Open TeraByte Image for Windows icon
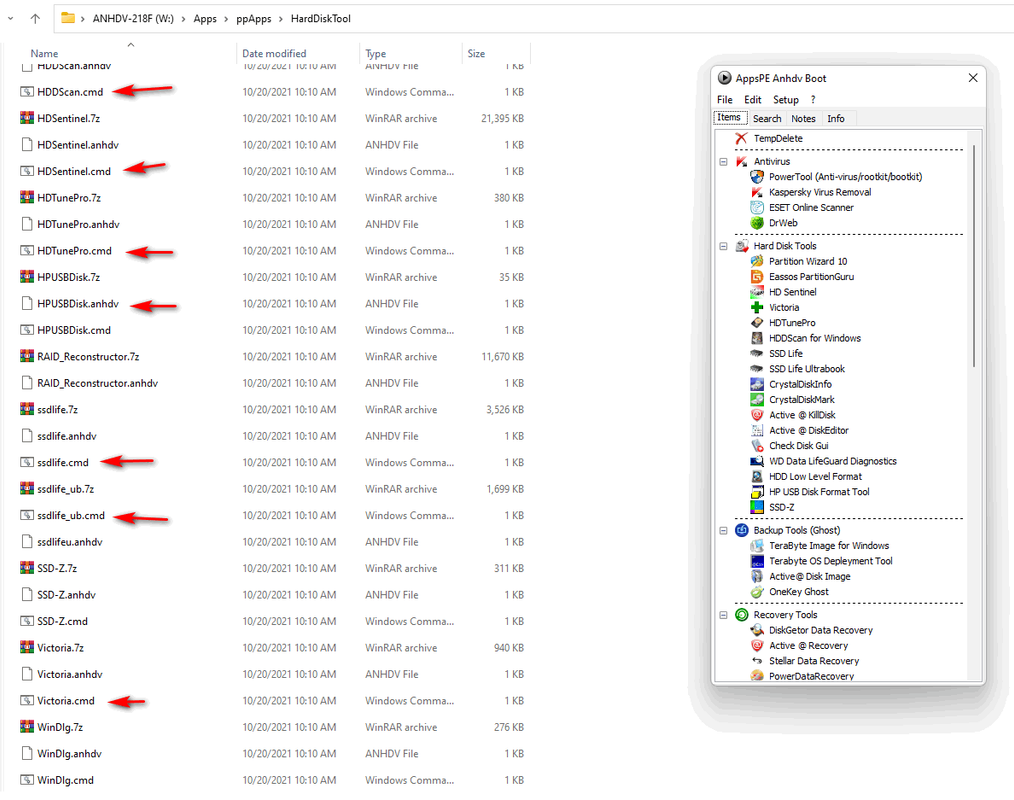Screen dimensions: 1014x800 [757, 546]
